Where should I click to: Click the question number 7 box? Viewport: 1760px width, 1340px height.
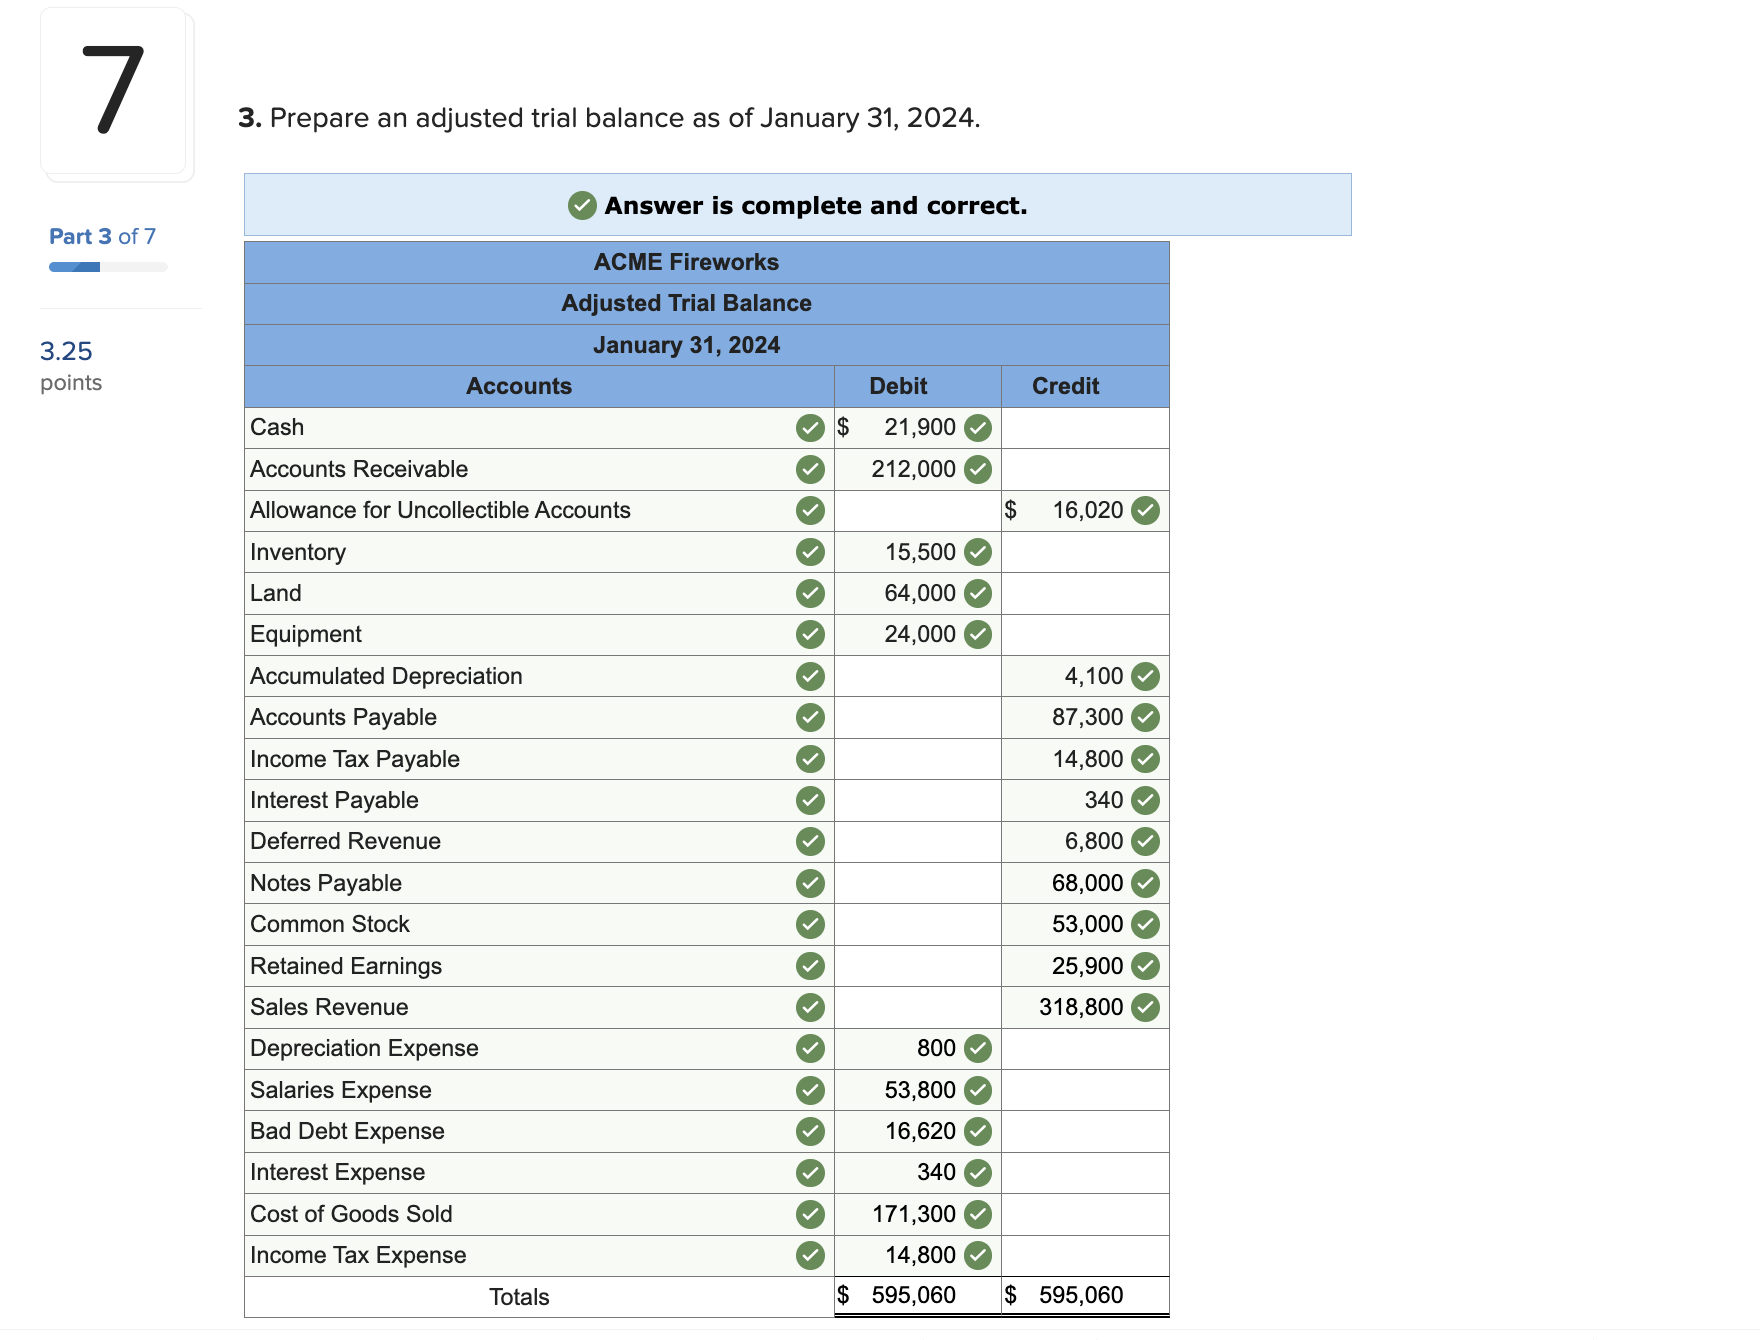click(x=114, y=91)
